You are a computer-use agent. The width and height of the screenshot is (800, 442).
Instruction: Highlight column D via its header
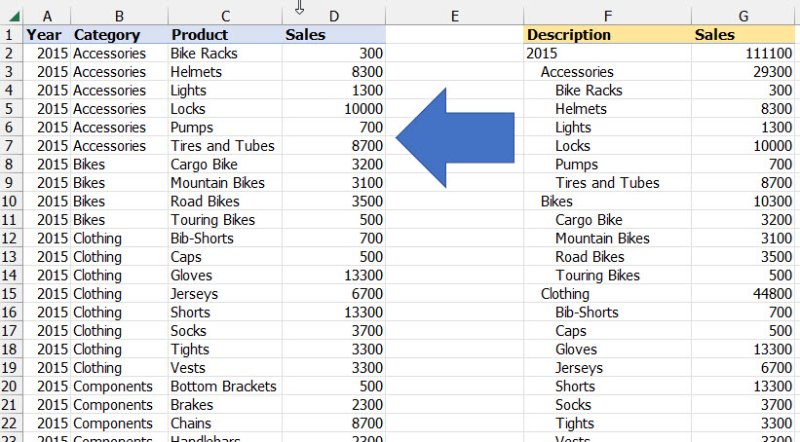[x=333, y=15]
